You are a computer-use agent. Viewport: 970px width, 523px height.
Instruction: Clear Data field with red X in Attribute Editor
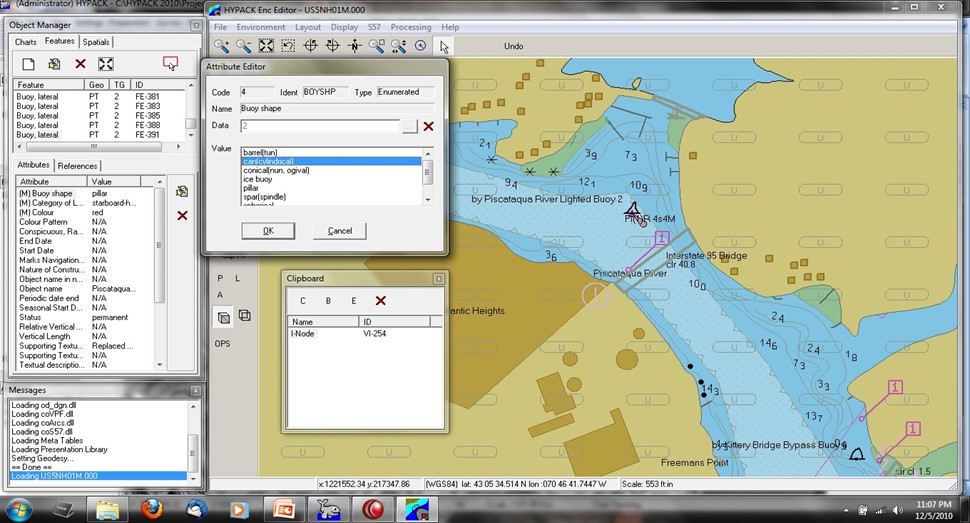coord(428,126)
